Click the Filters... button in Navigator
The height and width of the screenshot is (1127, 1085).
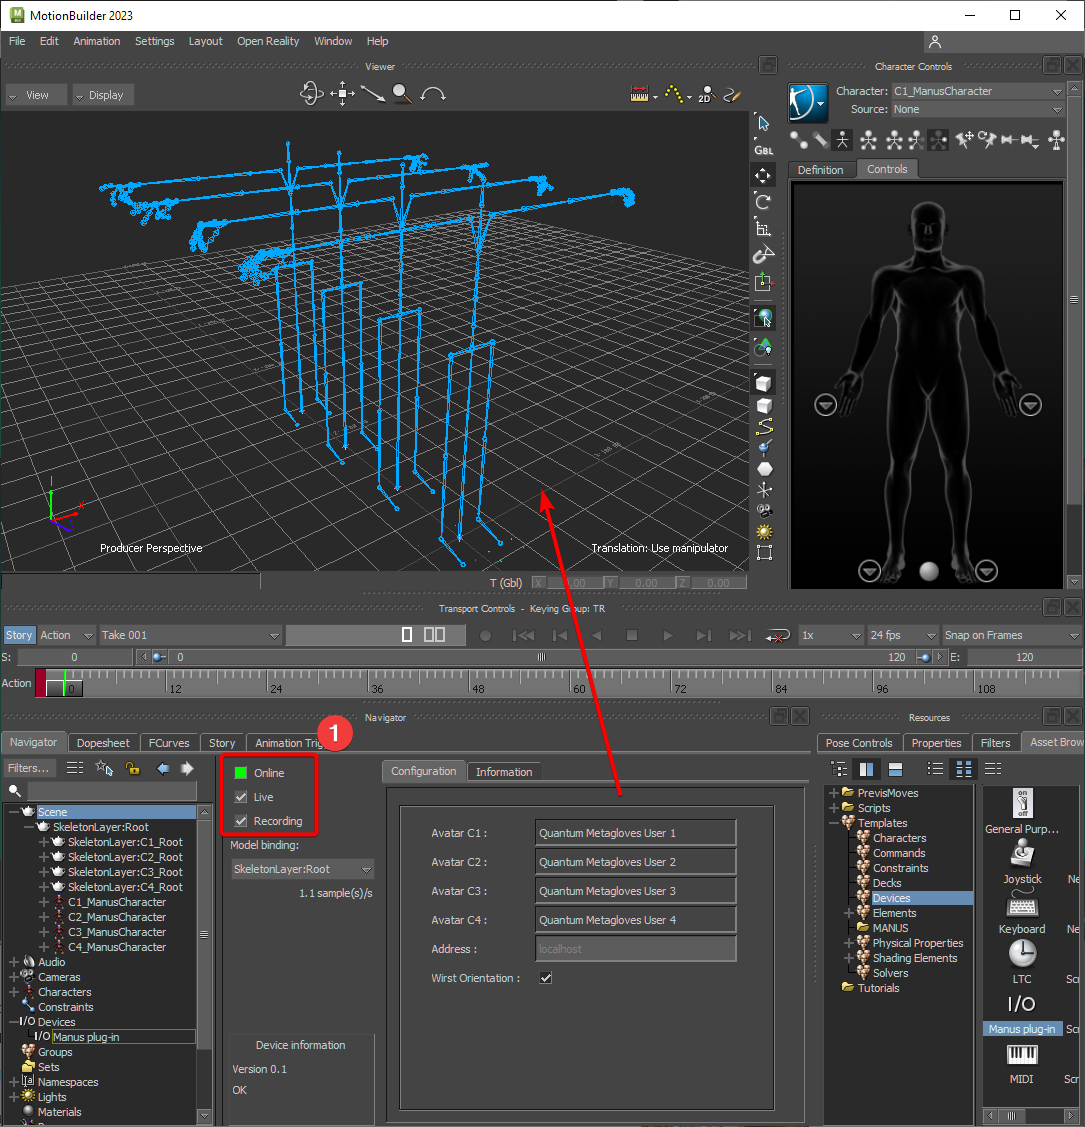[29, 768]
